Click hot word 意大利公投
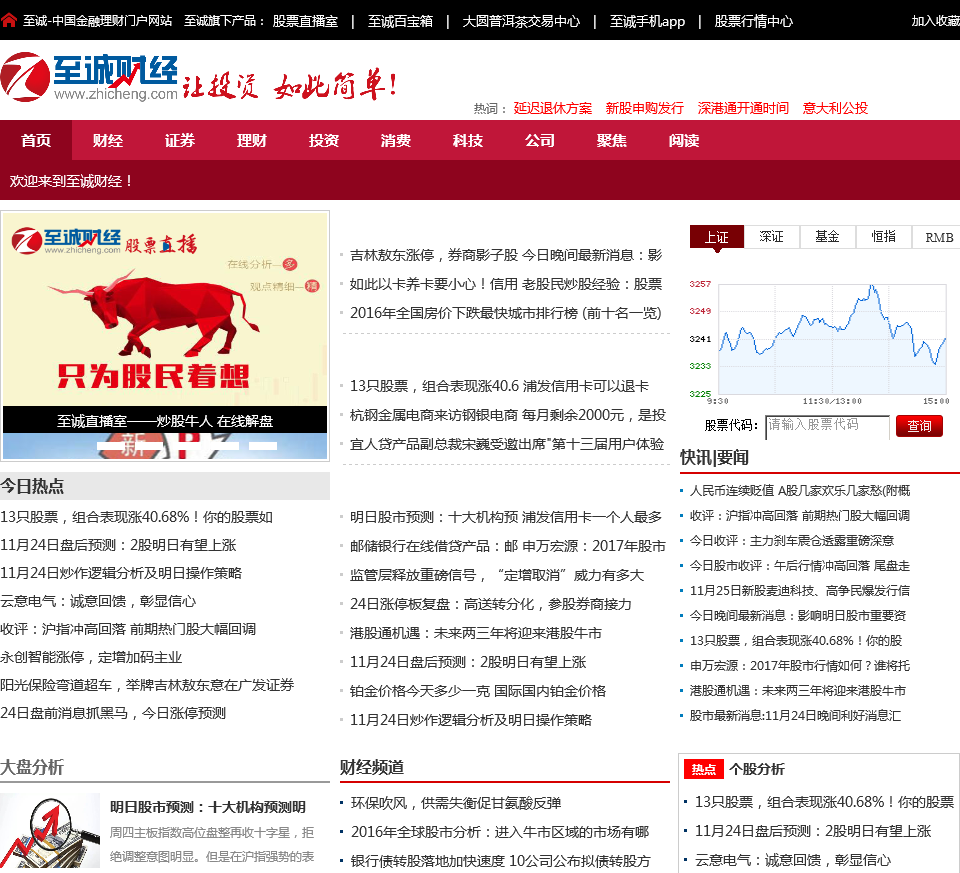Screen dimensions: 960x873 click(835, 108)
